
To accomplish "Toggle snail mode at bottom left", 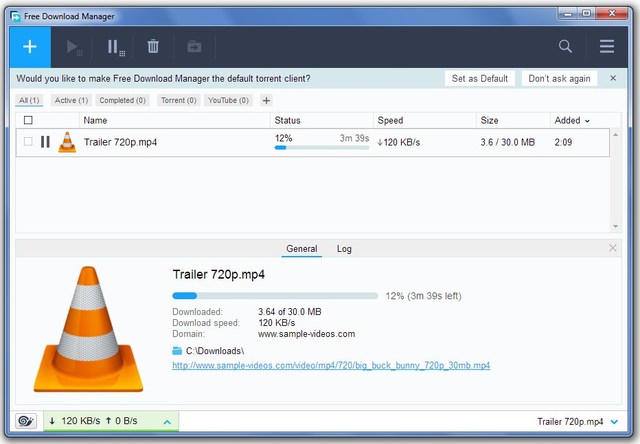I will click(x=26, y=421).
